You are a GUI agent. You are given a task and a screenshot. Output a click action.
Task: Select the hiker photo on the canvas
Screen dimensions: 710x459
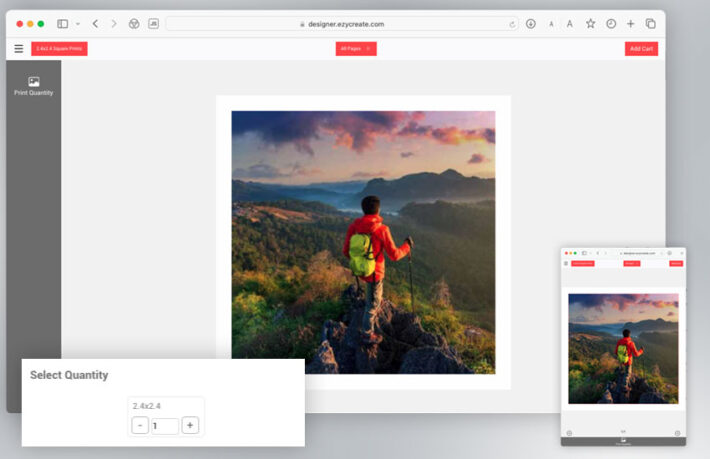(x=363, y=242)
